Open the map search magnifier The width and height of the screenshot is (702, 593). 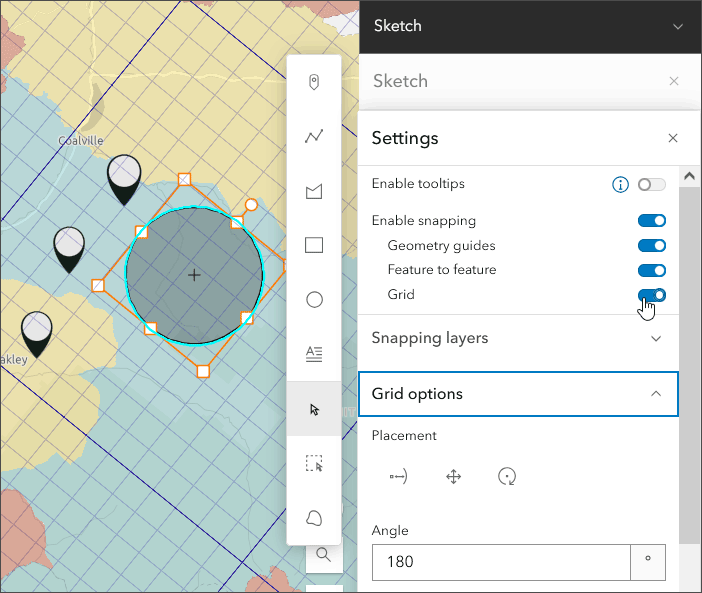tap(323, 555)
